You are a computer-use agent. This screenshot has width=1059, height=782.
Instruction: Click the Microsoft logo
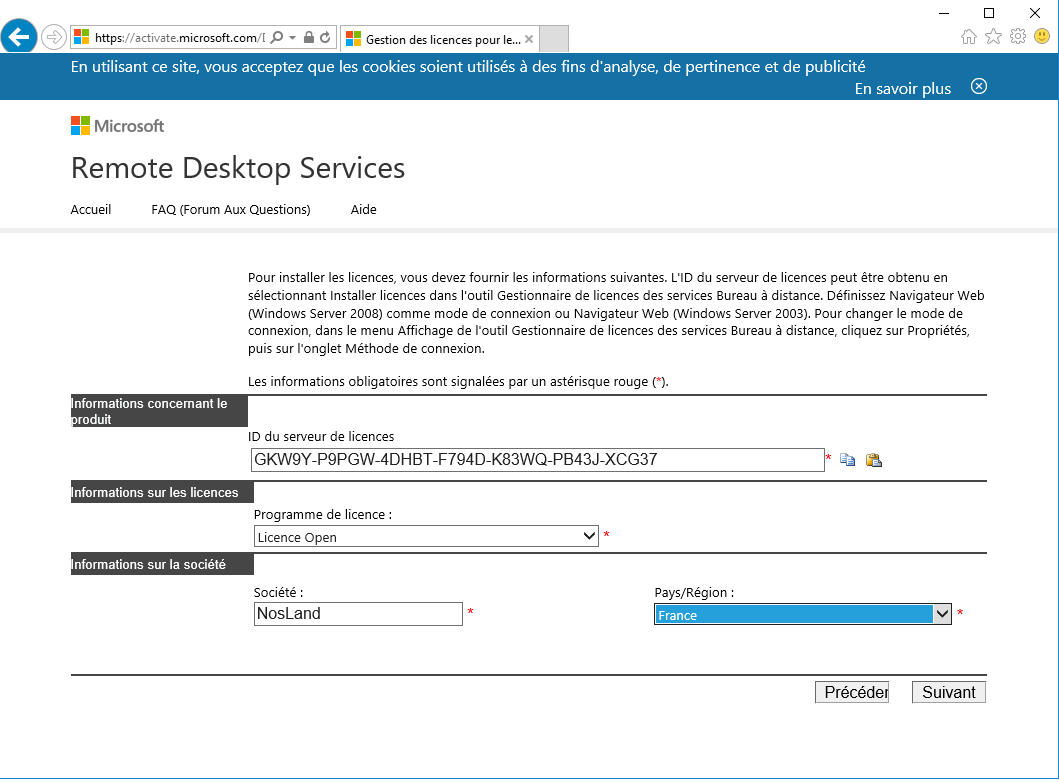click(x=118, y=126)
